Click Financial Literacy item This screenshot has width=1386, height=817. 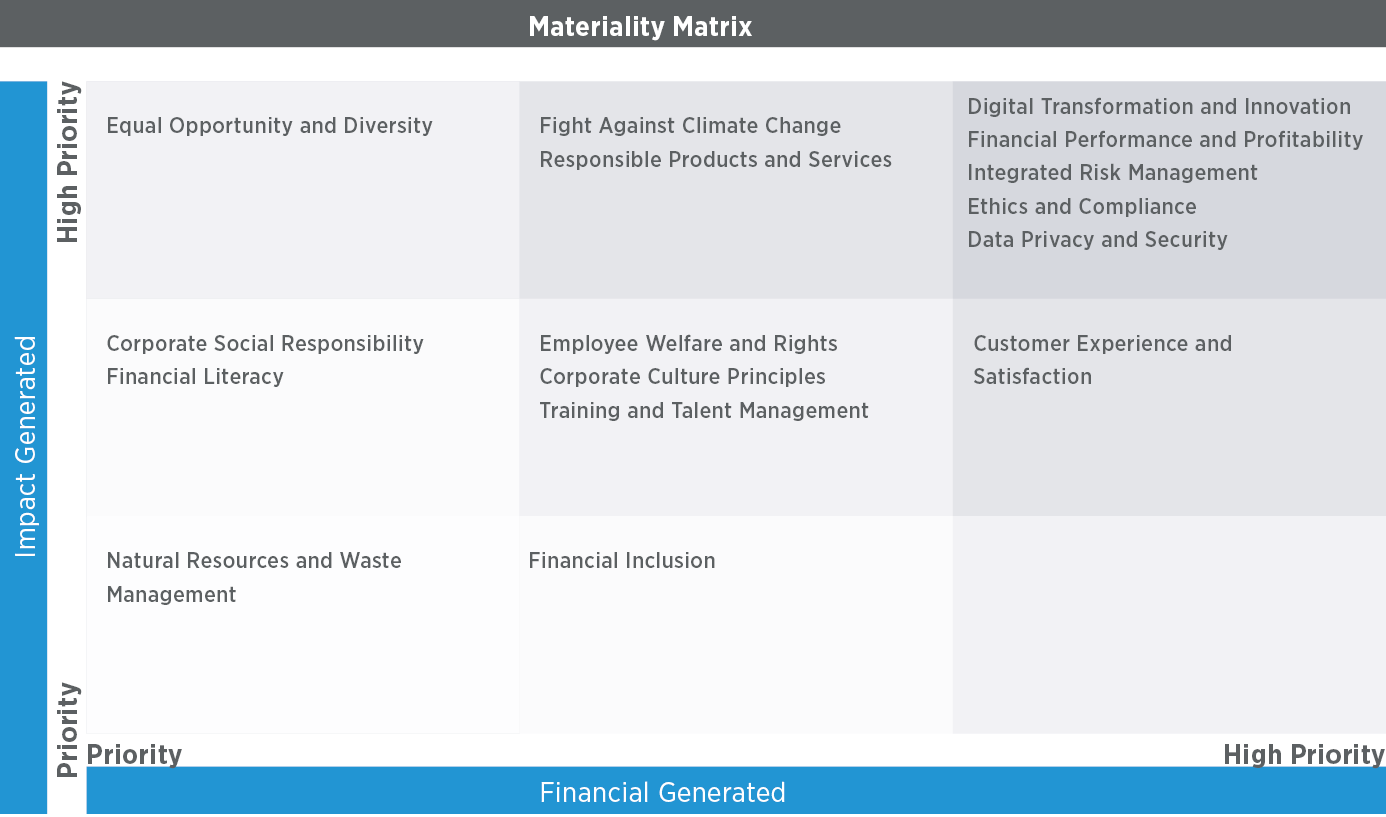(x=195, y=377)
